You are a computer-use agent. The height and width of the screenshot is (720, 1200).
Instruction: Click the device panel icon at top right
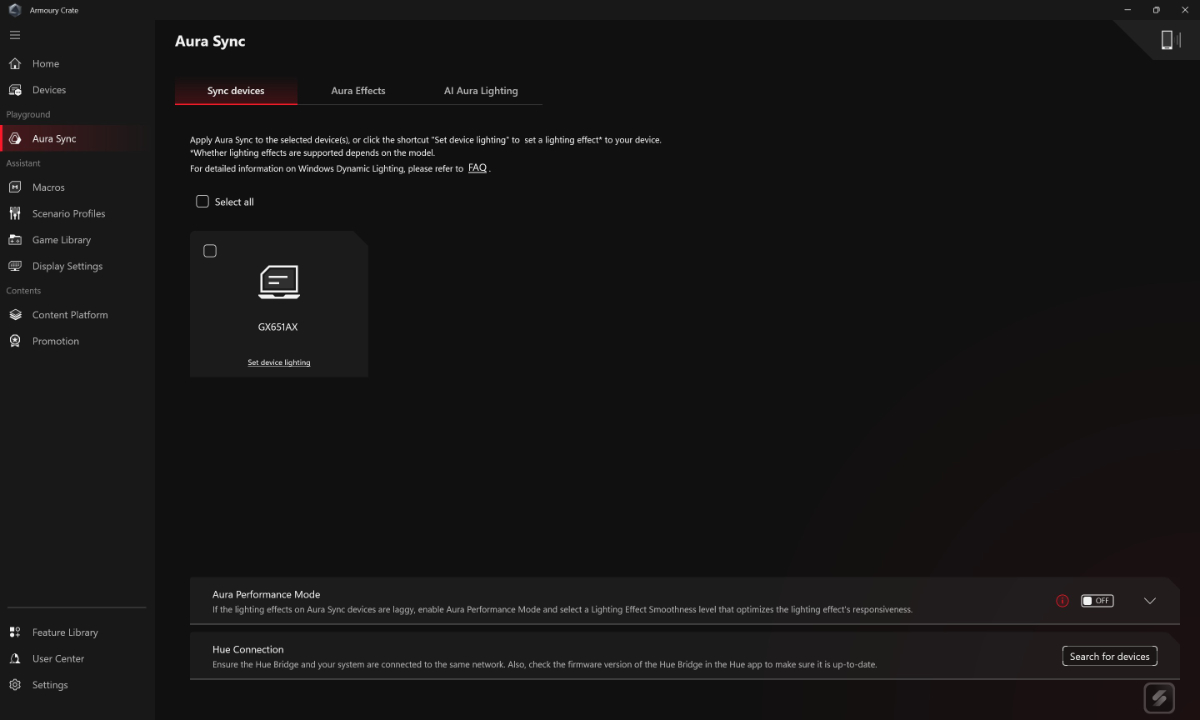tap(1169, 40)
